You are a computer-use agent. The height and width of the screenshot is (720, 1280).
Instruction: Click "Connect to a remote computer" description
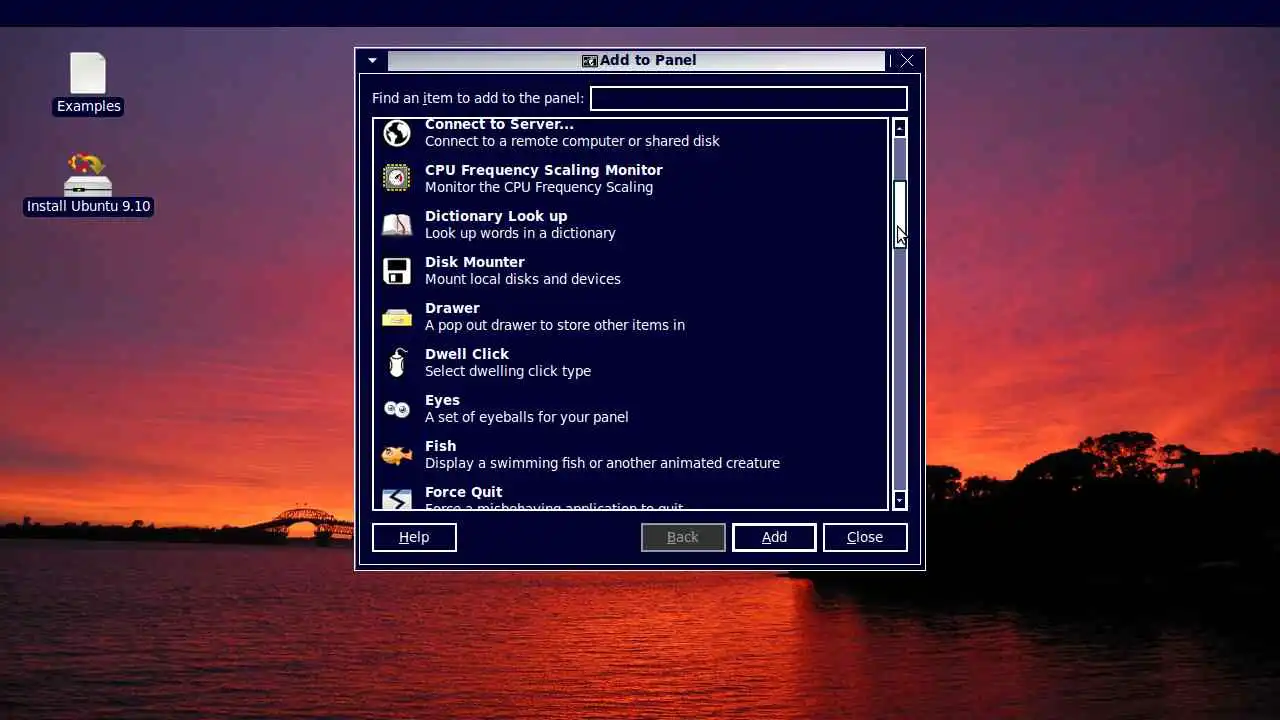click(x=572, y=141)
